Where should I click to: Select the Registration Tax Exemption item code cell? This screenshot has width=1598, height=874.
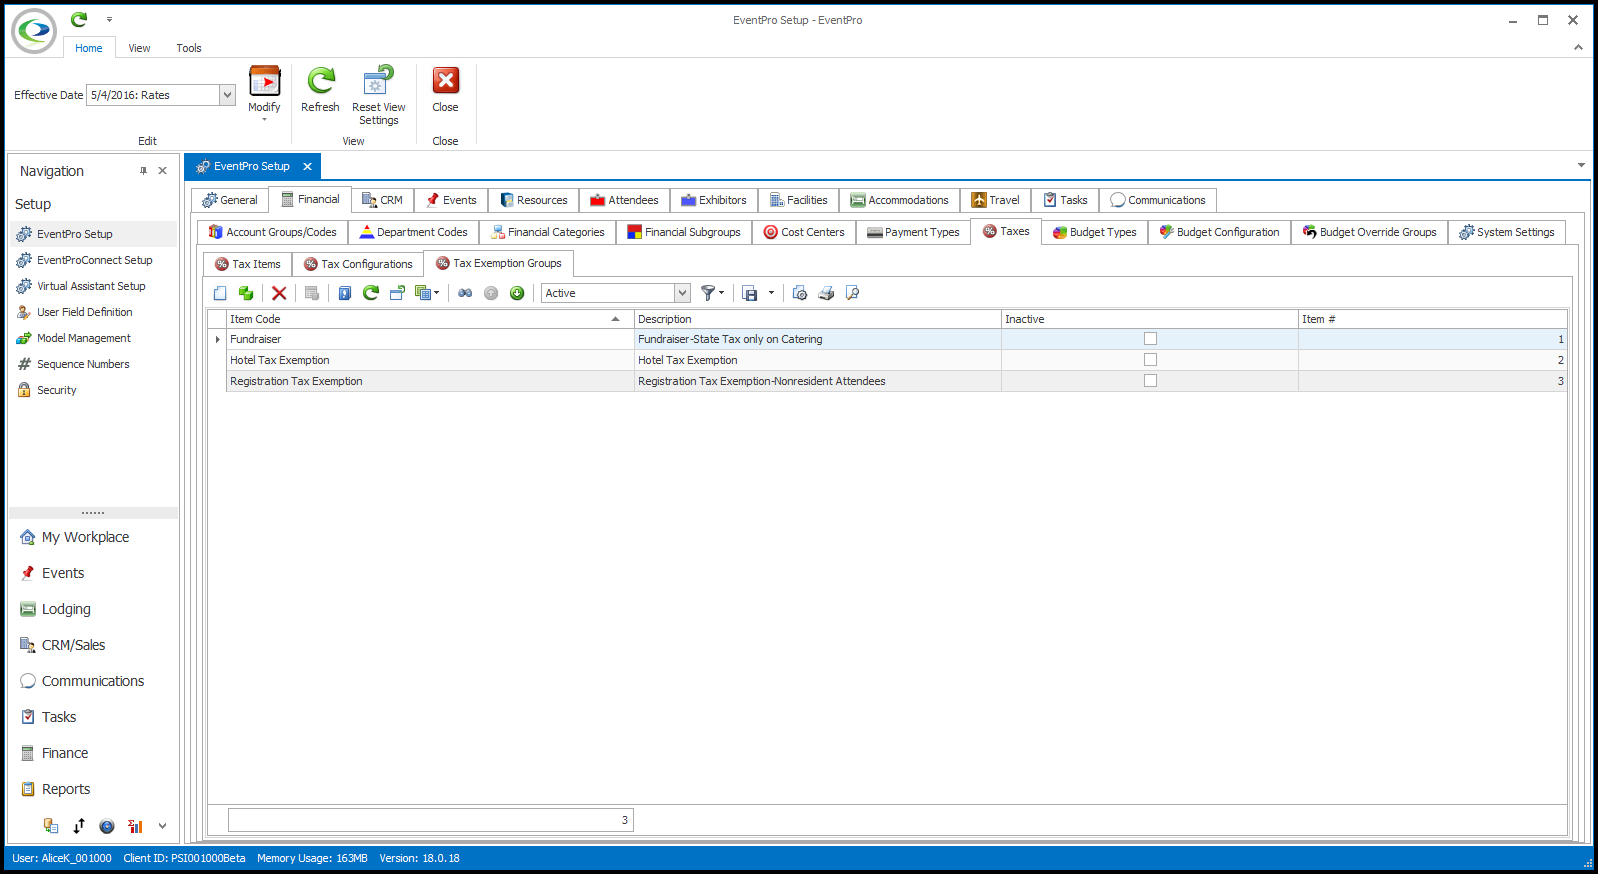(x=430, y=381)
